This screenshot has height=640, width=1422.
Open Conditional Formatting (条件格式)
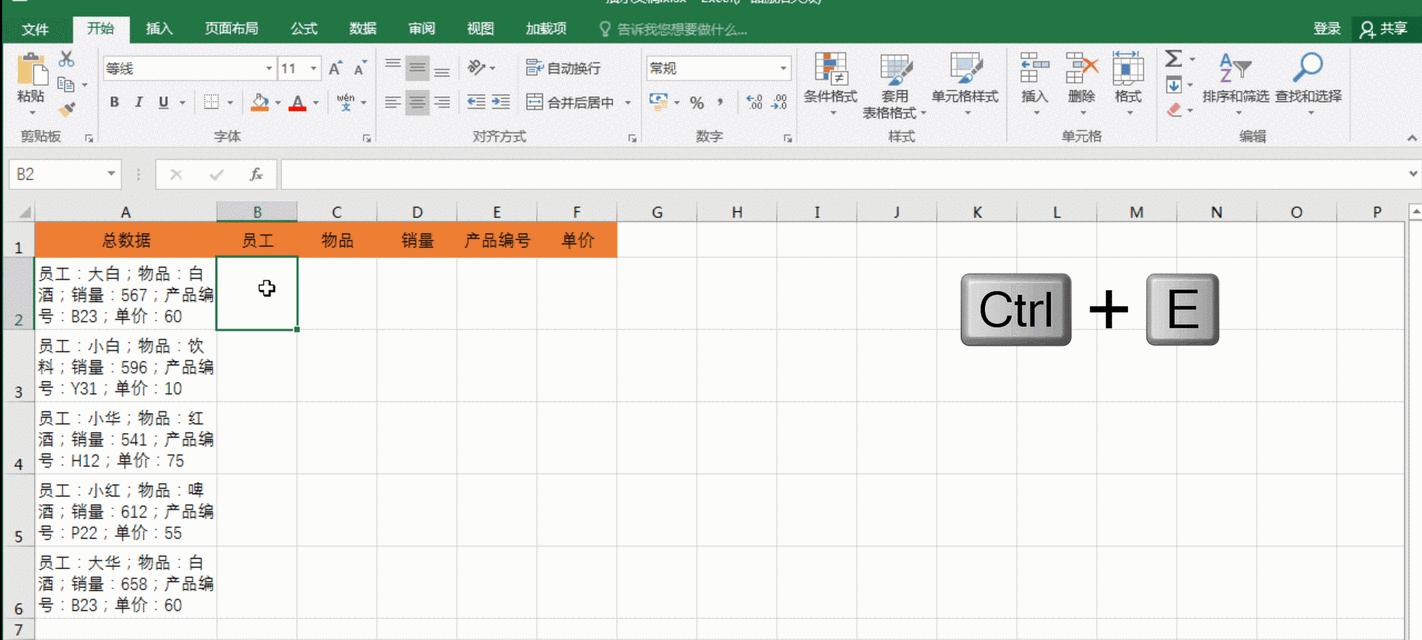click(x=831, y=85)
